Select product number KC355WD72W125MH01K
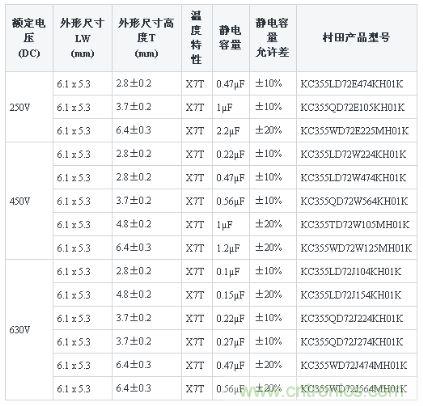Screen dimensions: 423x406 point(356,248)
